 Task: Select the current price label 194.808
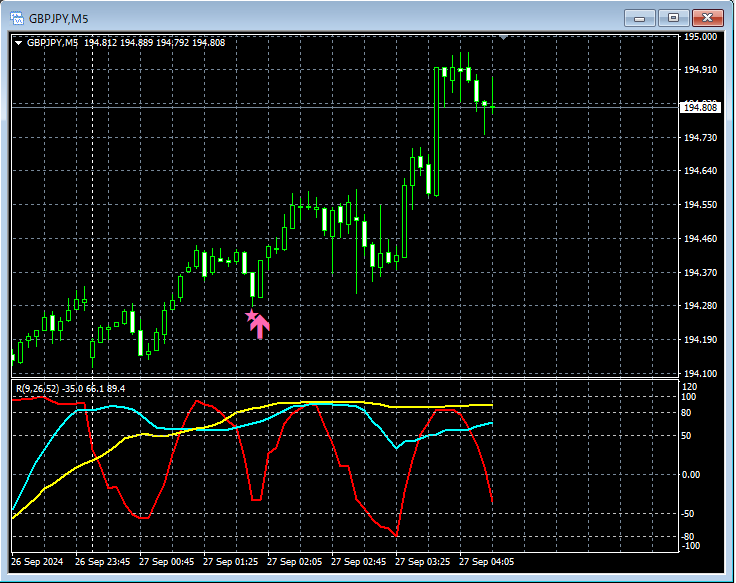700,107
